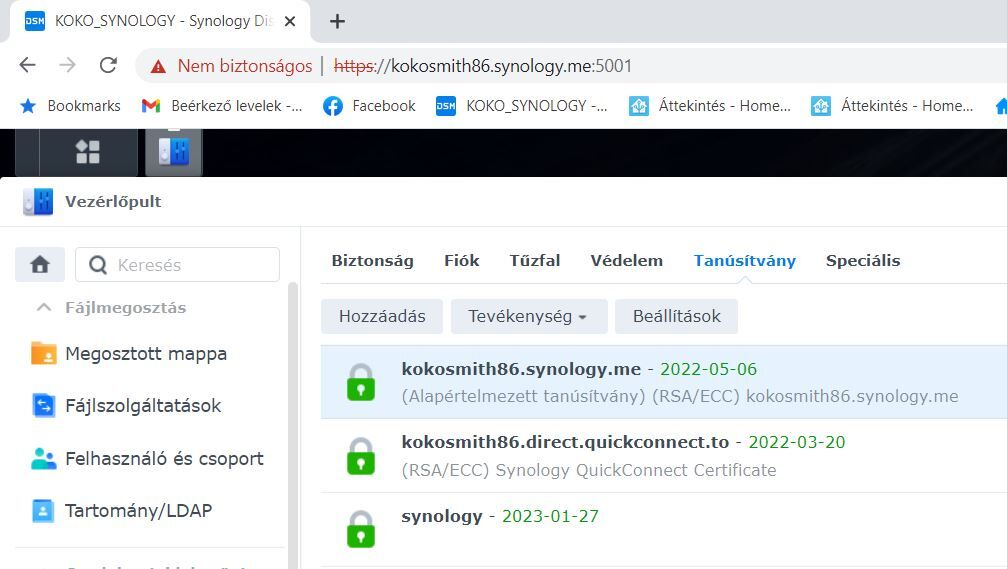The width and height of the screenshot is (1007, 569).
Task: Click the browser address bar URL
Action: 483,66
